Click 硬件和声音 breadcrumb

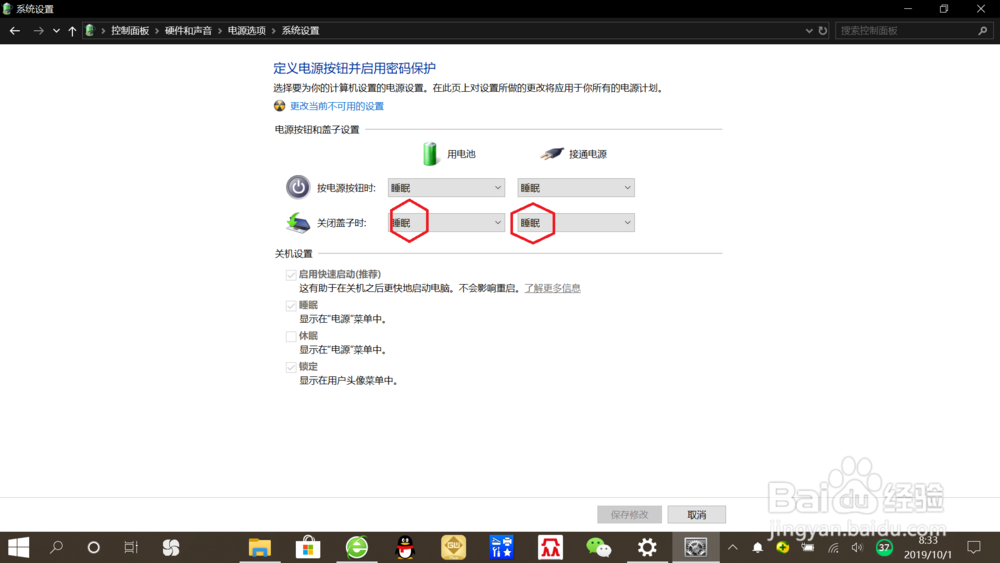coord(188,31)
